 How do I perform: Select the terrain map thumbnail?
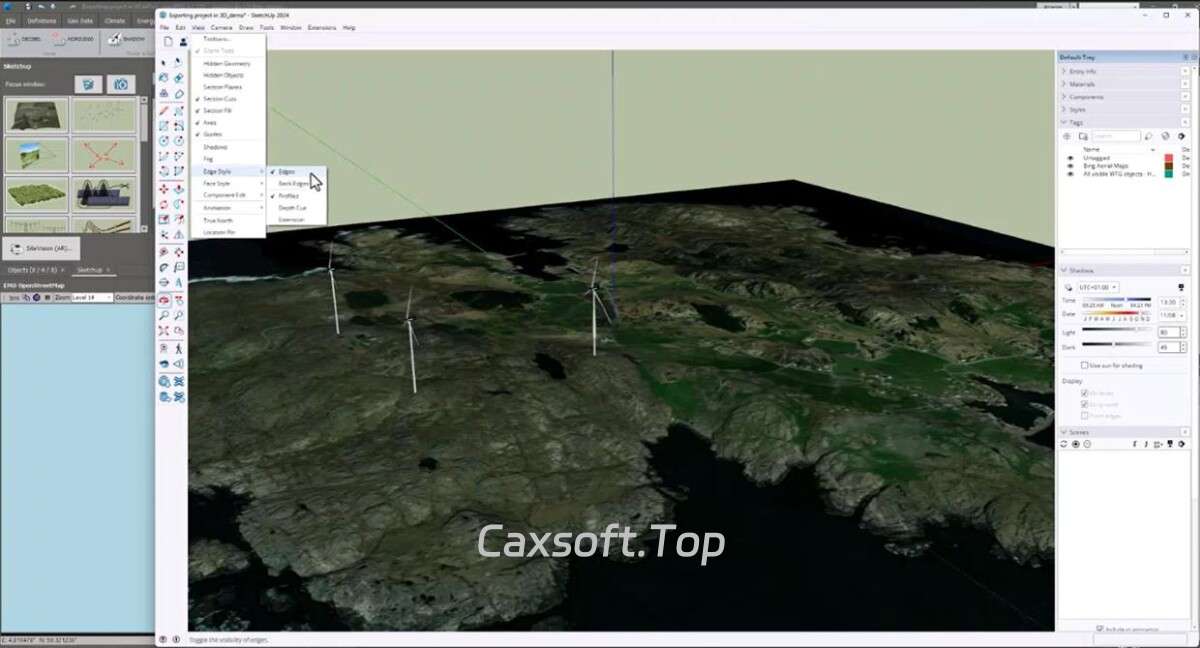click(x=36, y=115)
